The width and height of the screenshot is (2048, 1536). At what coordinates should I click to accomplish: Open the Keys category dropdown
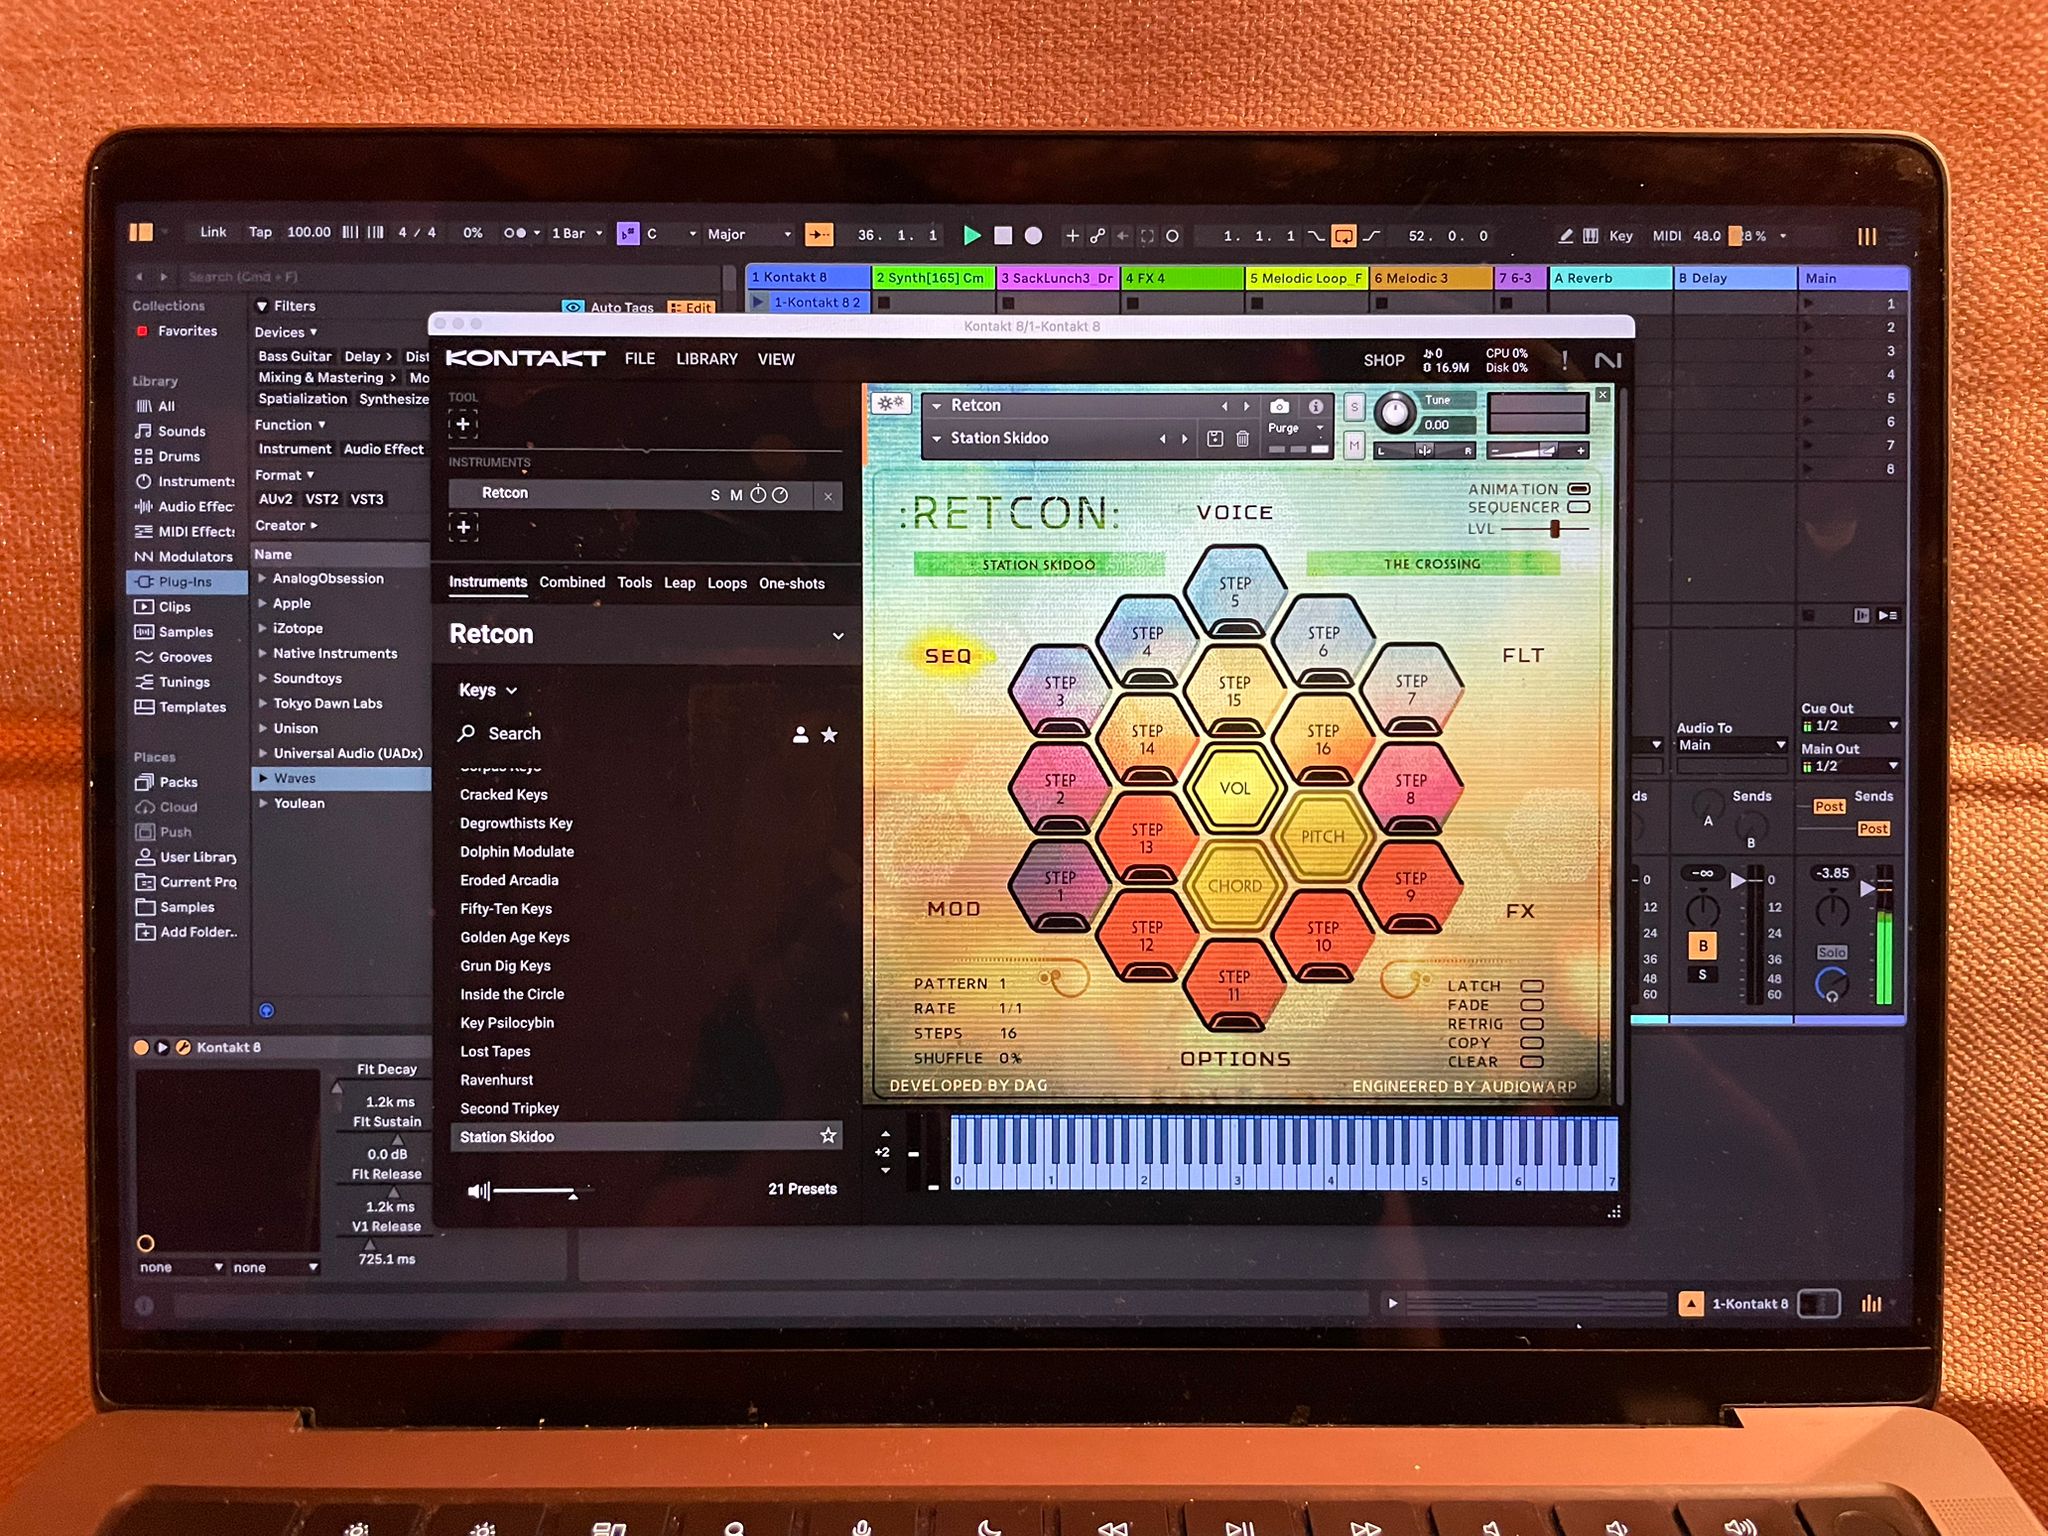click(x=488, y=690)
